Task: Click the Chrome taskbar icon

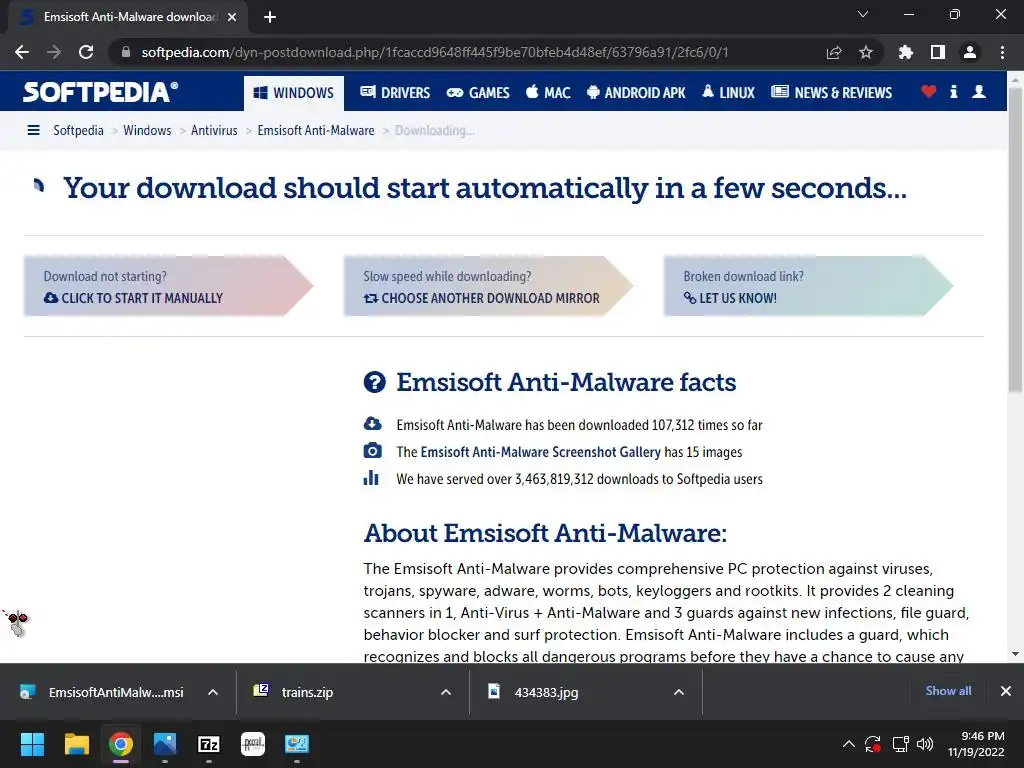Action: point(121,744)
